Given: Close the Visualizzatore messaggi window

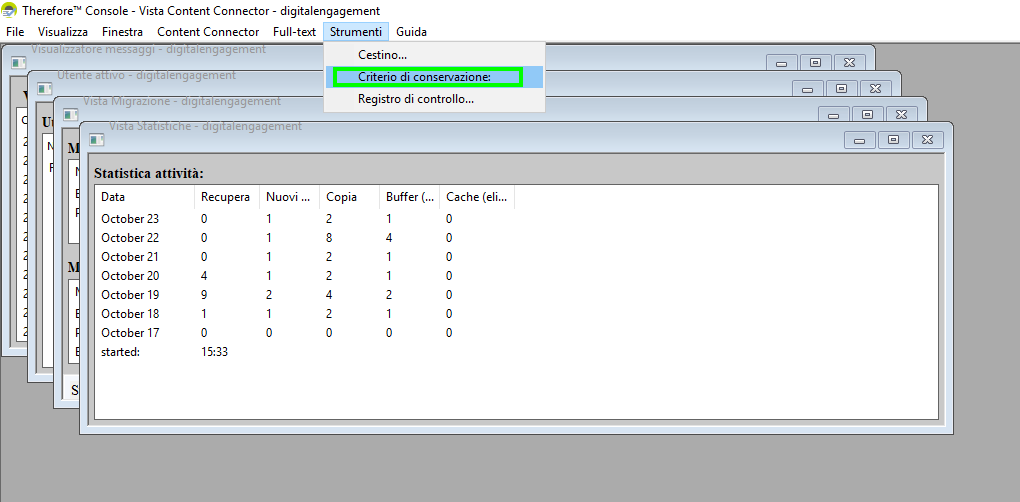Looking at the screenshot, I should [850, 62].
